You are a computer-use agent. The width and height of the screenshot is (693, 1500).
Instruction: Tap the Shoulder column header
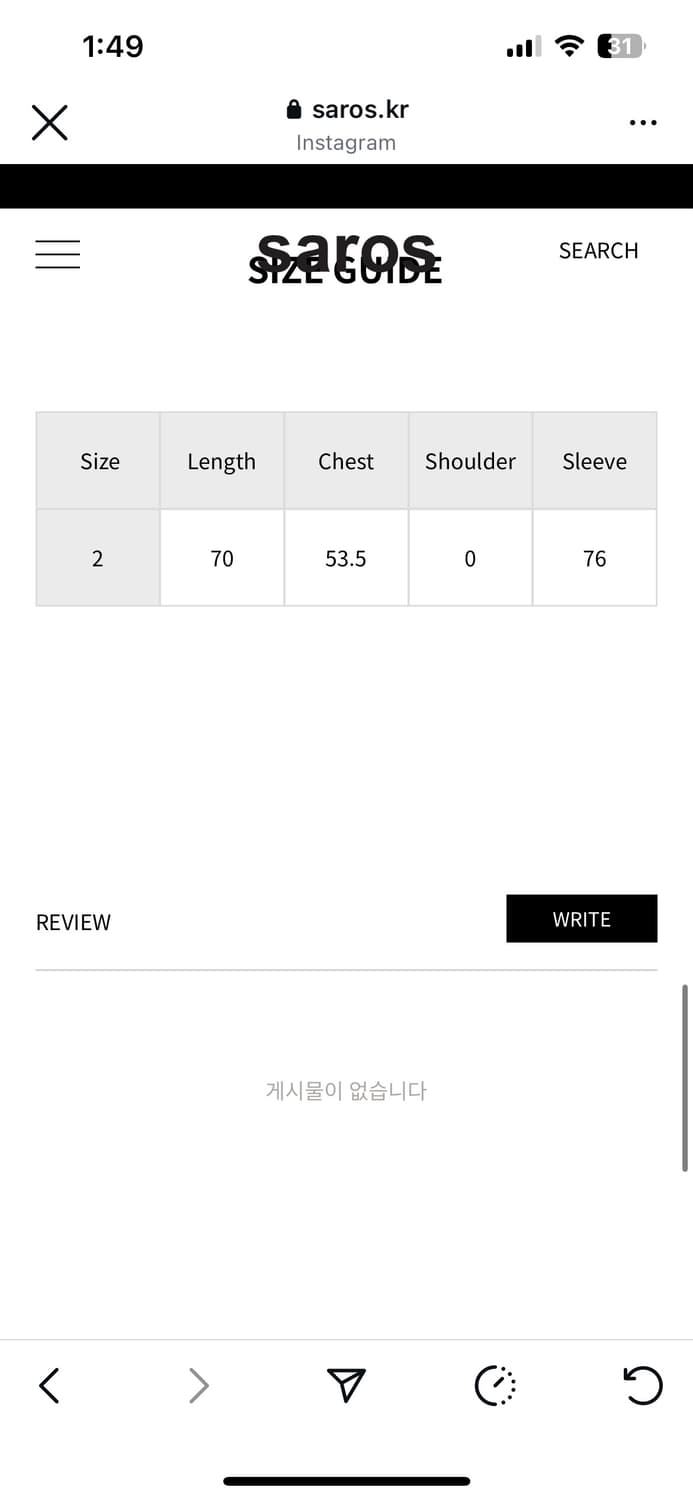[470, 461]
